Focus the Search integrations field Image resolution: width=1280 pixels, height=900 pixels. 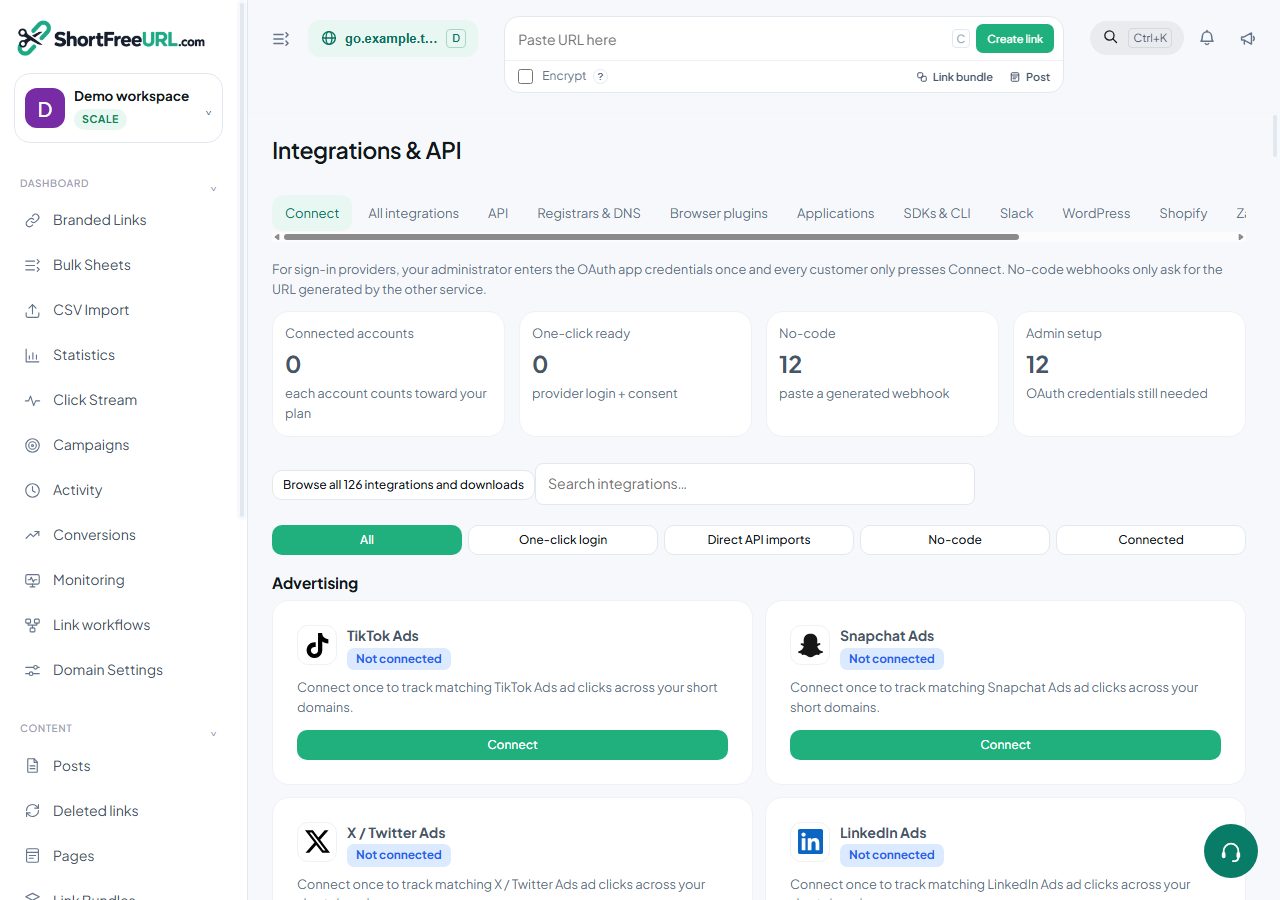pos(755,484)
